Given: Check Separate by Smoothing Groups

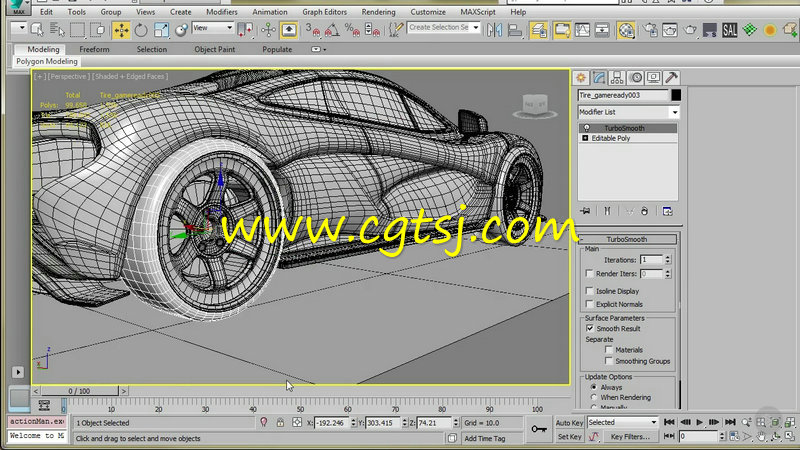Looking at the screenshot, I should tap(609, 361).
